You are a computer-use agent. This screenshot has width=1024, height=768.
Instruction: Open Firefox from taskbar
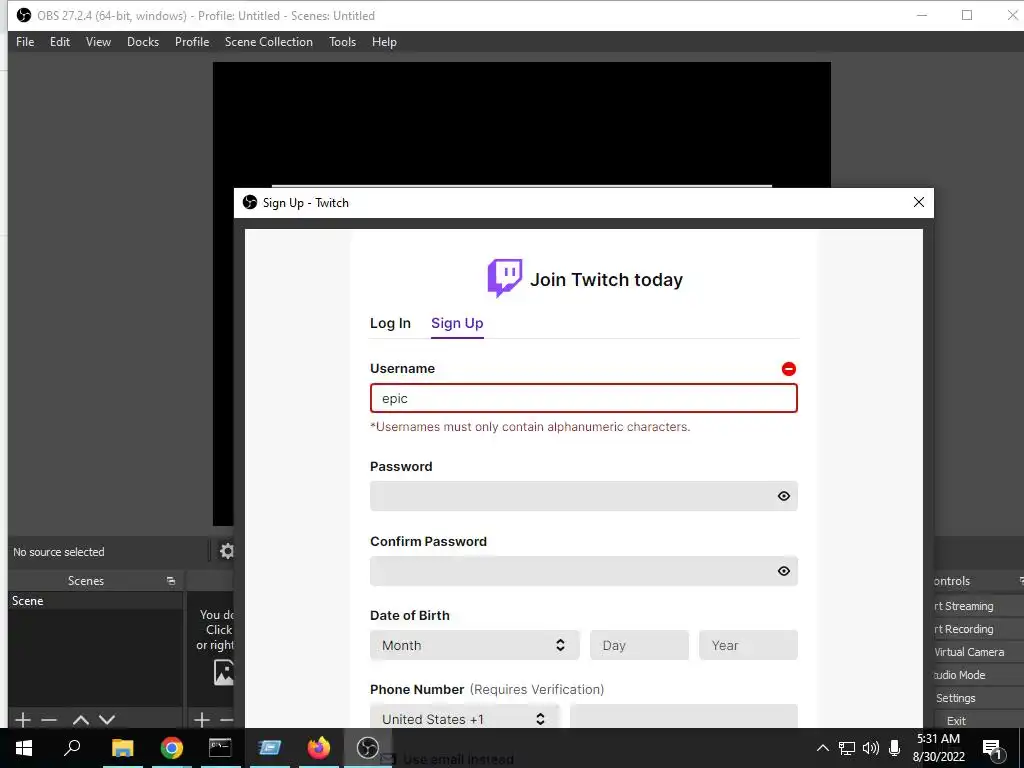pyautogui.click(x=318, y=748)
